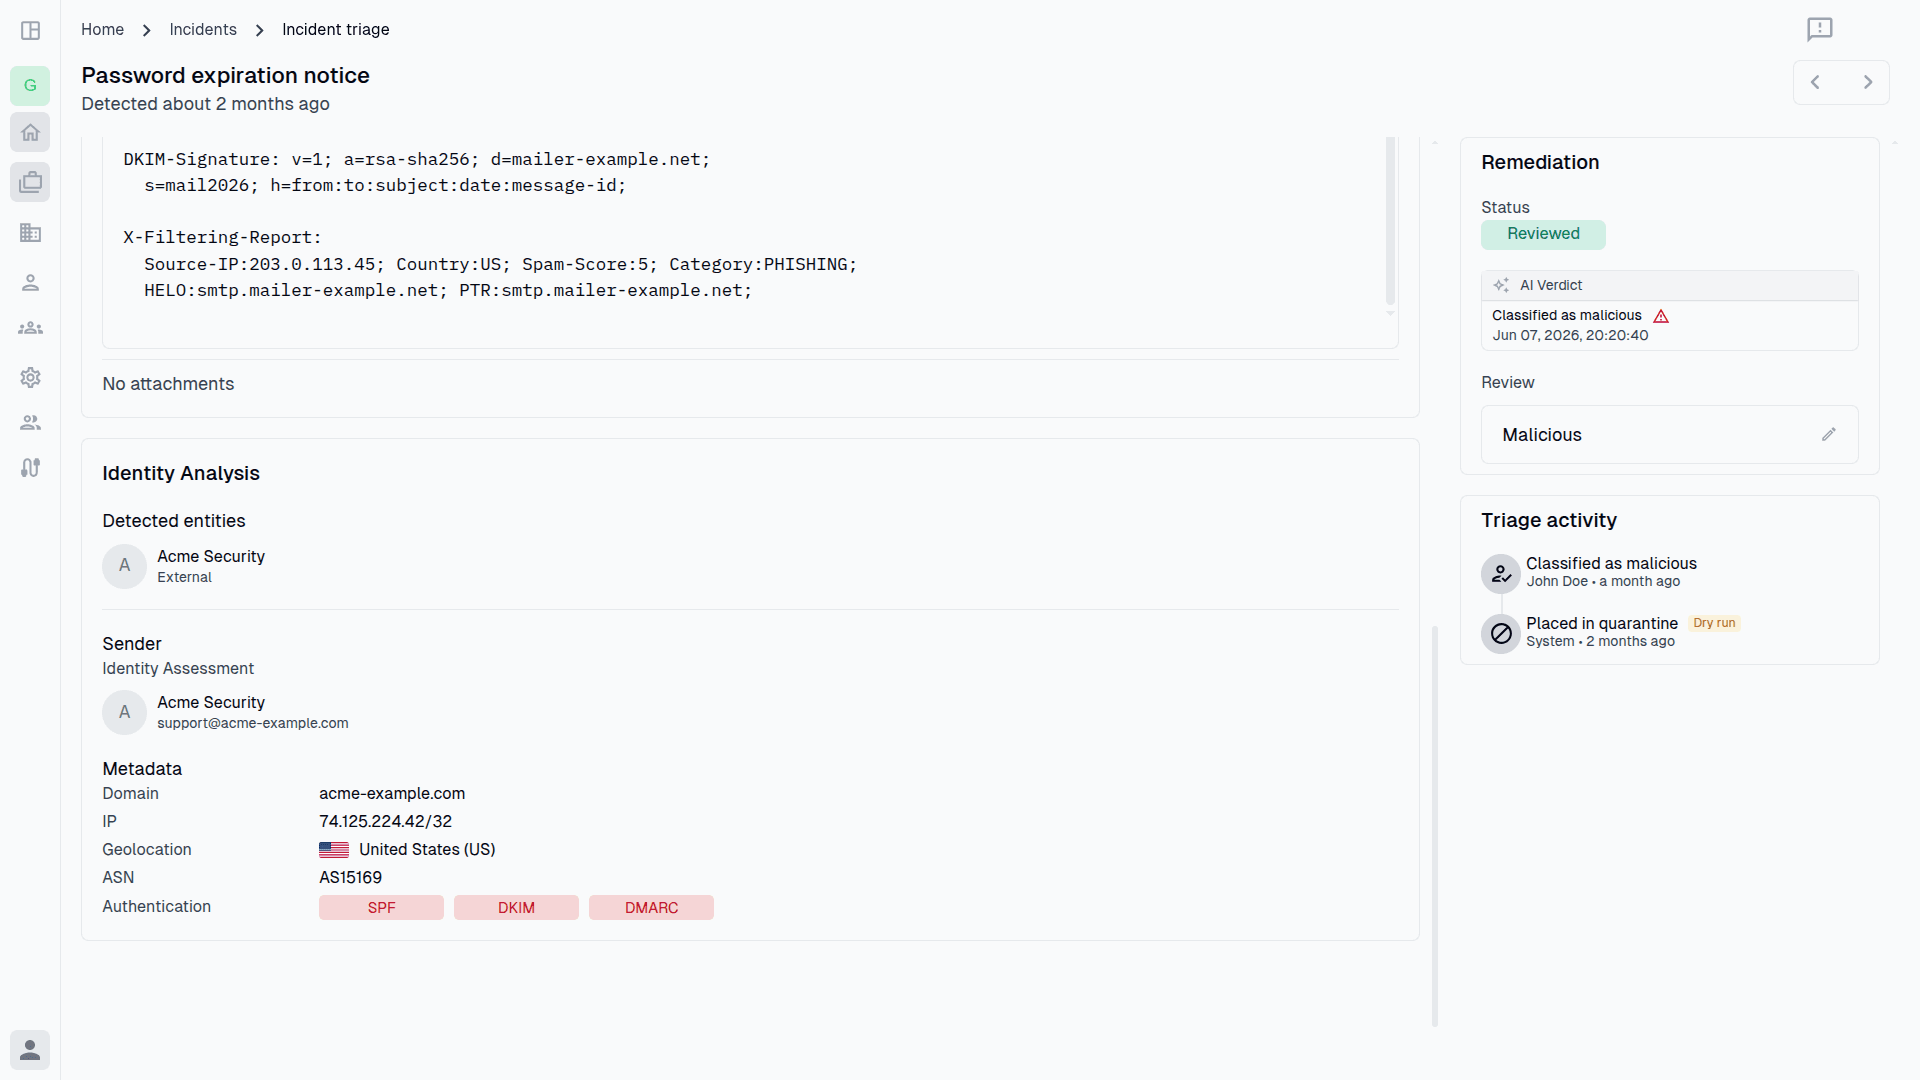Go to previous incident arrow
The width and height of the screenshot is (1920, 1080).
click(1815, 82)
